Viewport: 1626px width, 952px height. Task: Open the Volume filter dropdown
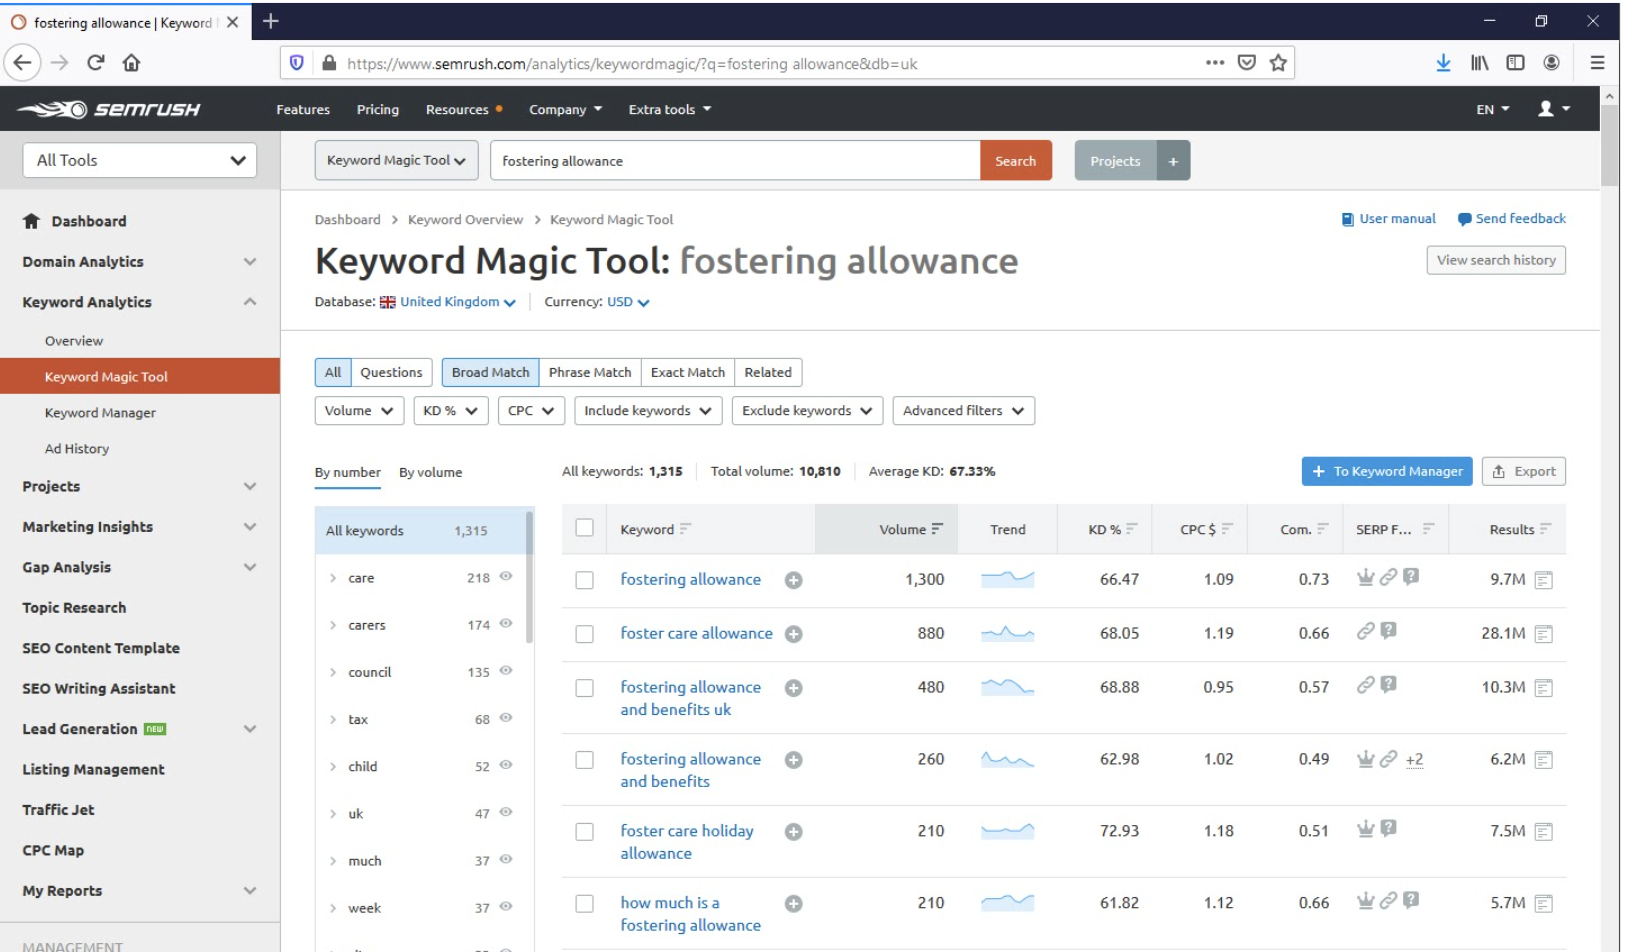point(359,411)
